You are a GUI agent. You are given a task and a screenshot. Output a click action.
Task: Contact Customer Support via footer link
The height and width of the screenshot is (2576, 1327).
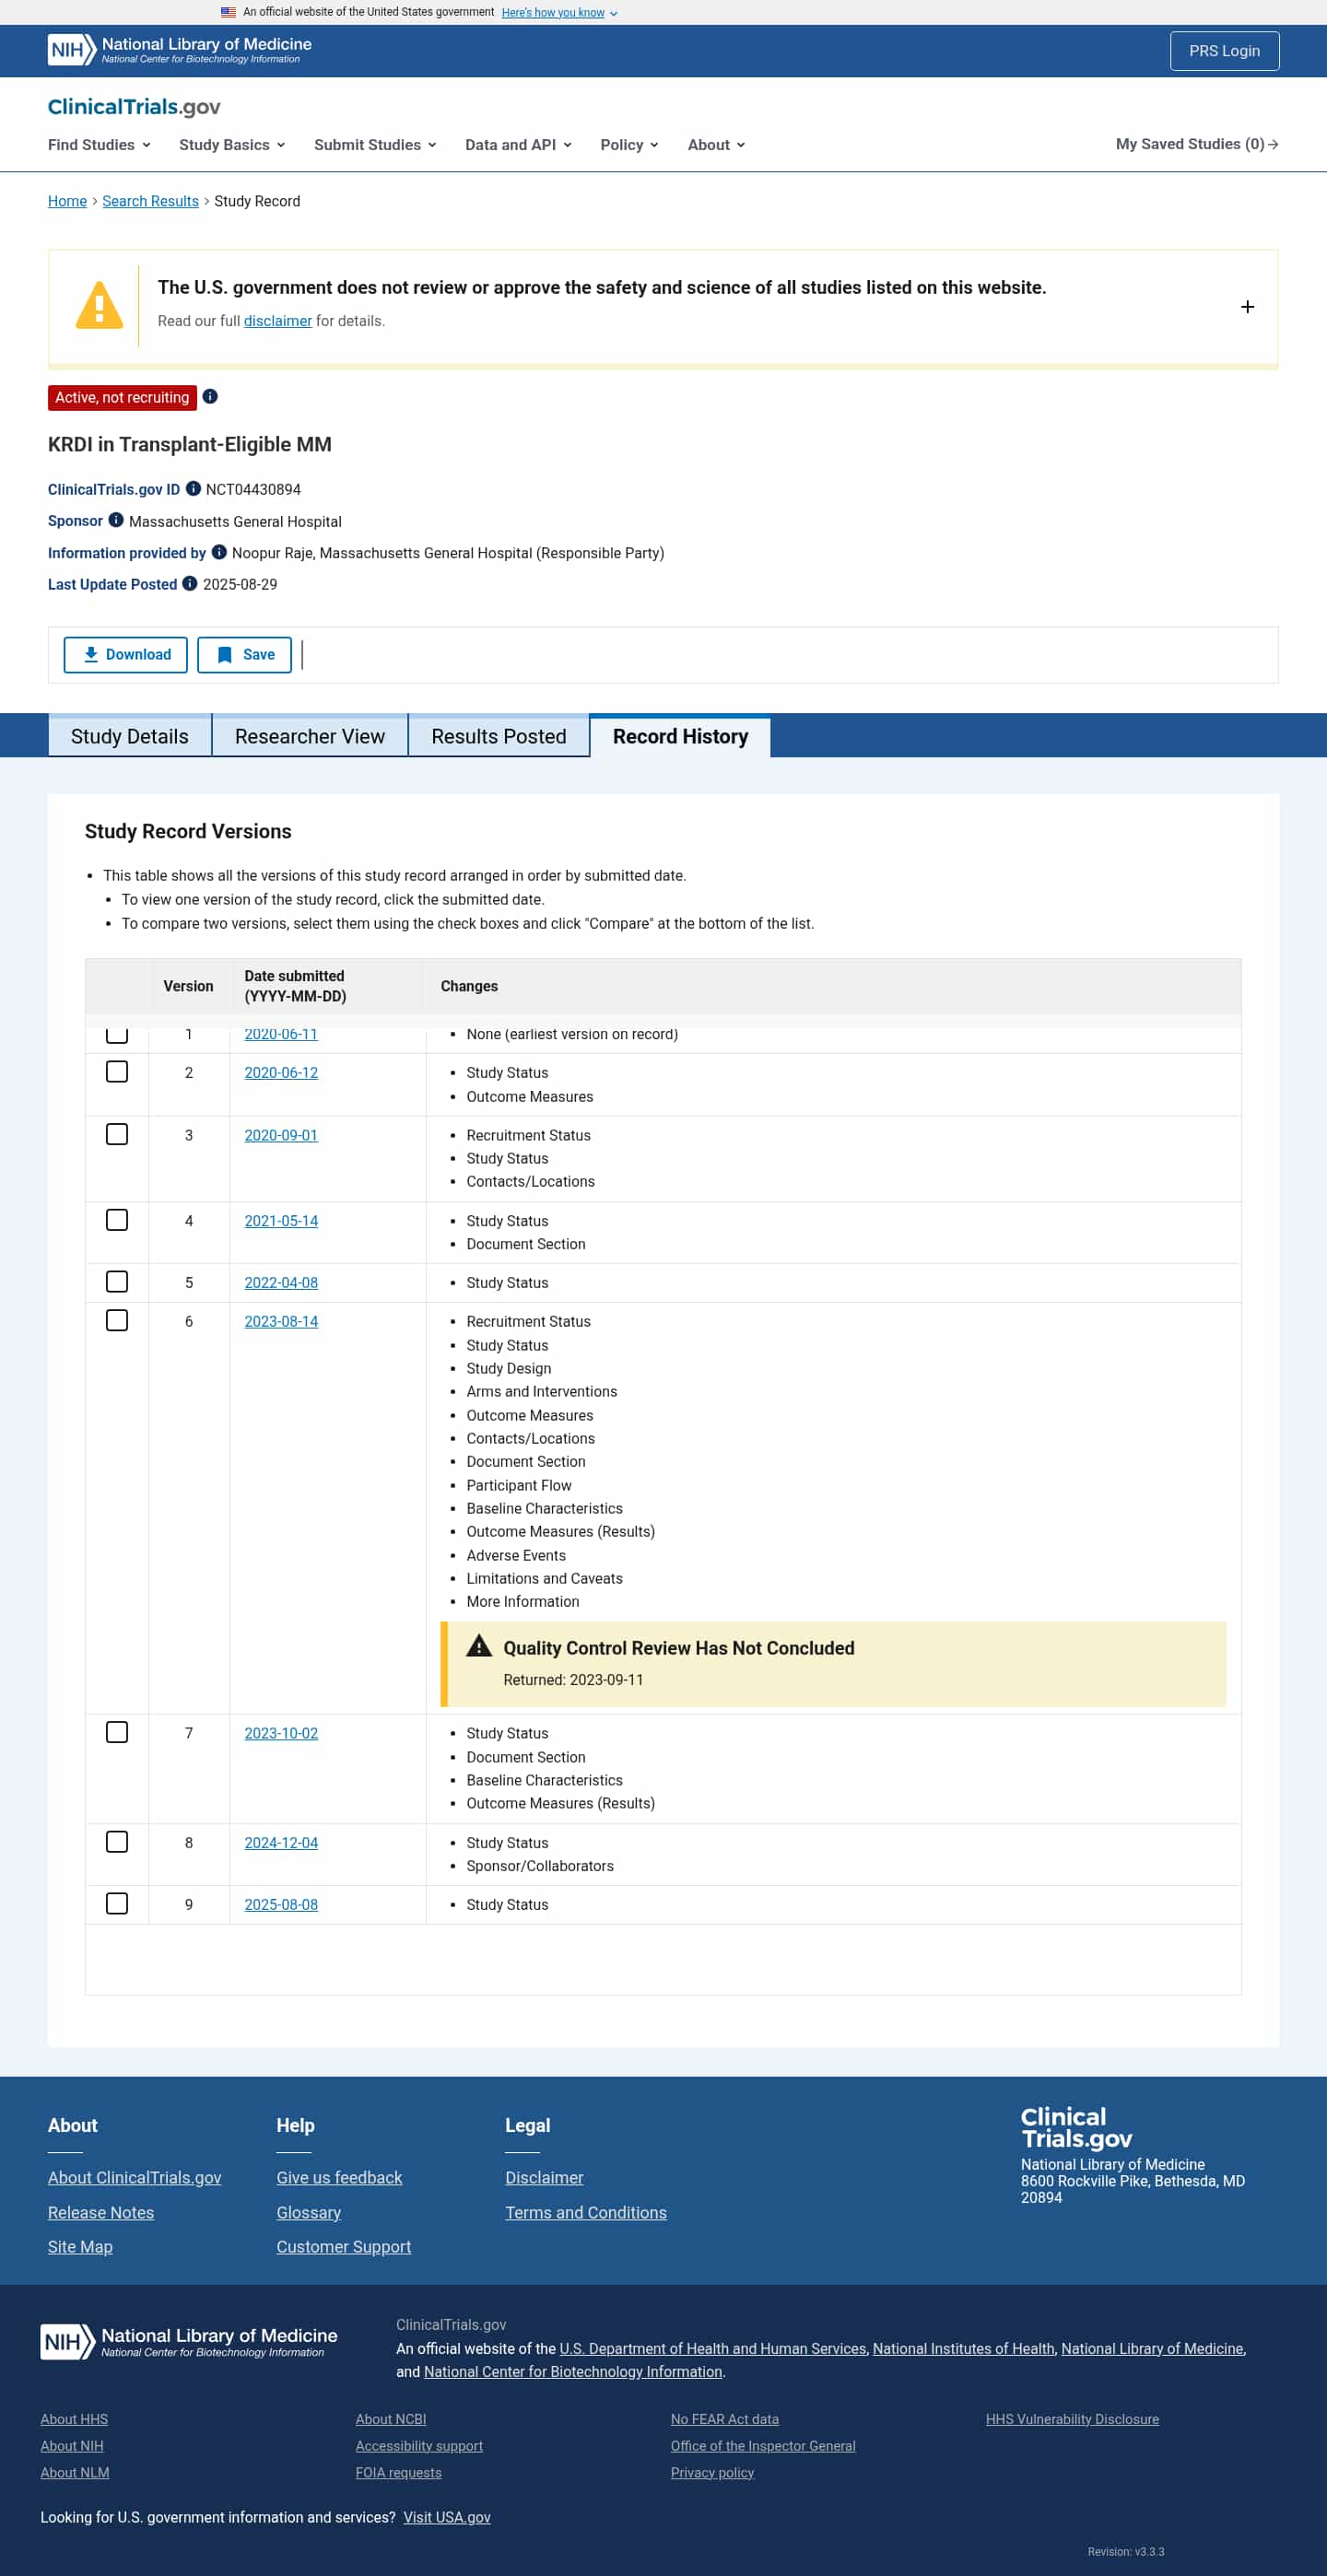[344, 2246]
